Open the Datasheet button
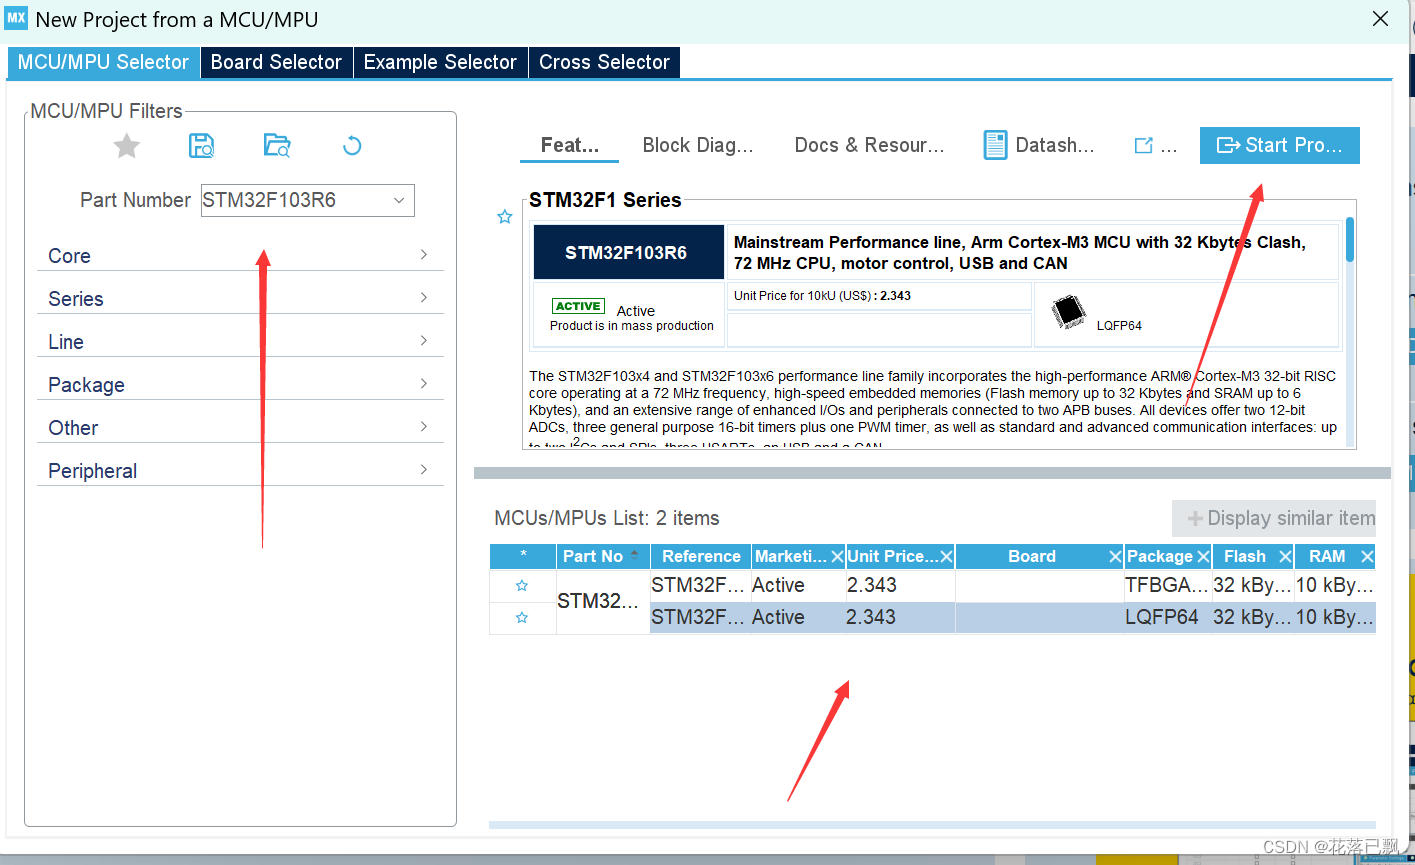 (x=1039, y=145)
